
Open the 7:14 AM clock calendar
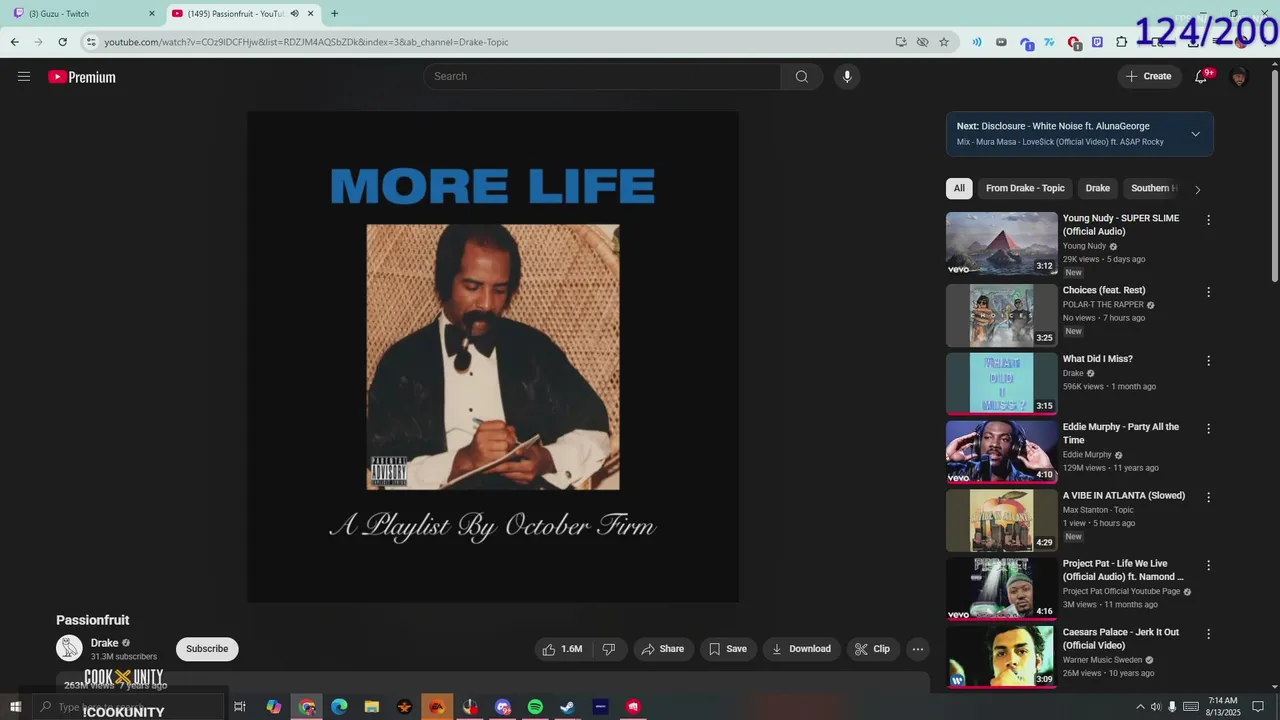pos(1223,707)
